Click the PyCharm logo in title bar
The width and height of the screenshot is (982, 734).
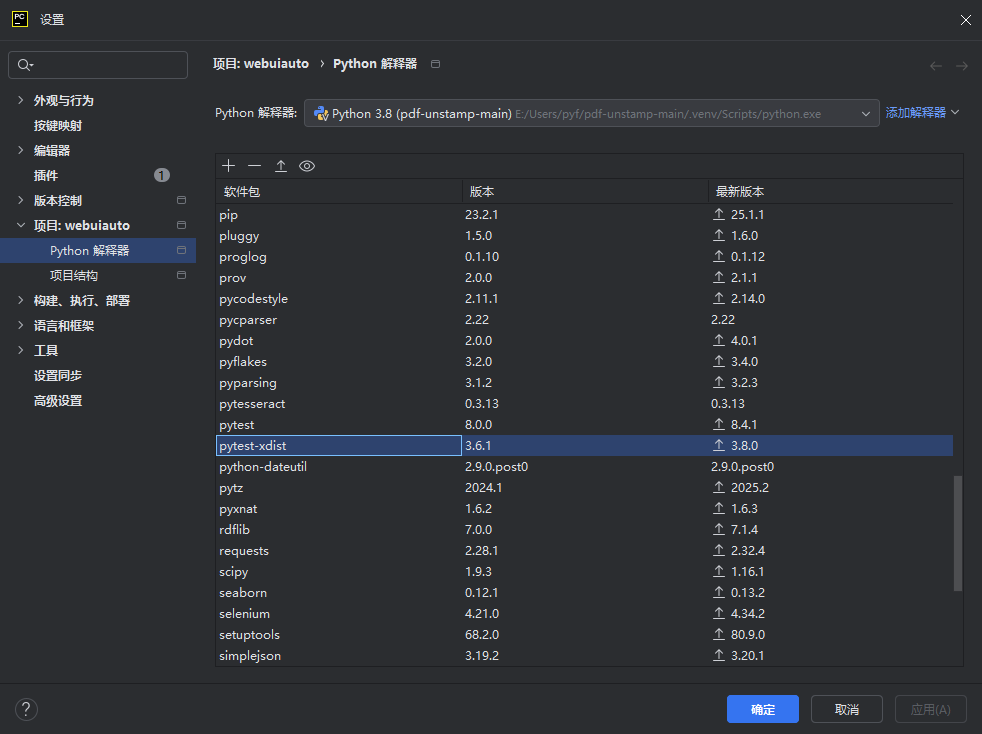tap(20, 19)
